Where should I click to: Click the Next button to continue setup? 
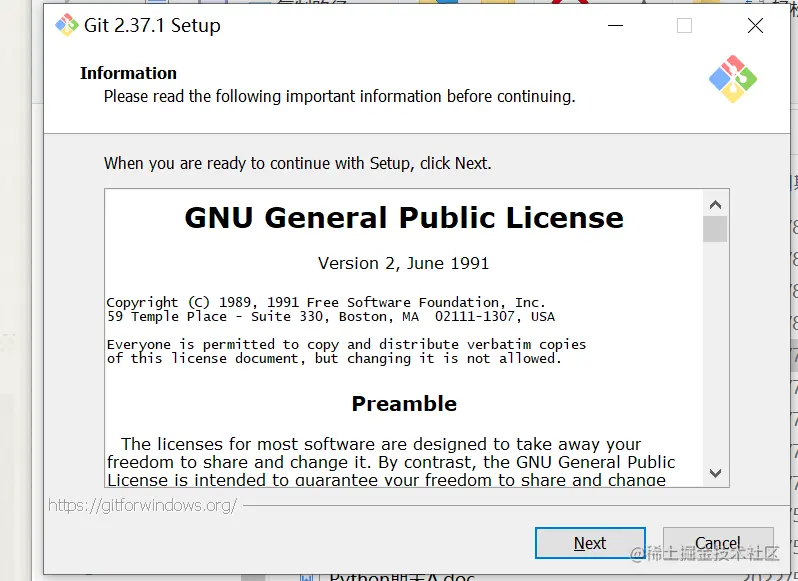[590, 543]
